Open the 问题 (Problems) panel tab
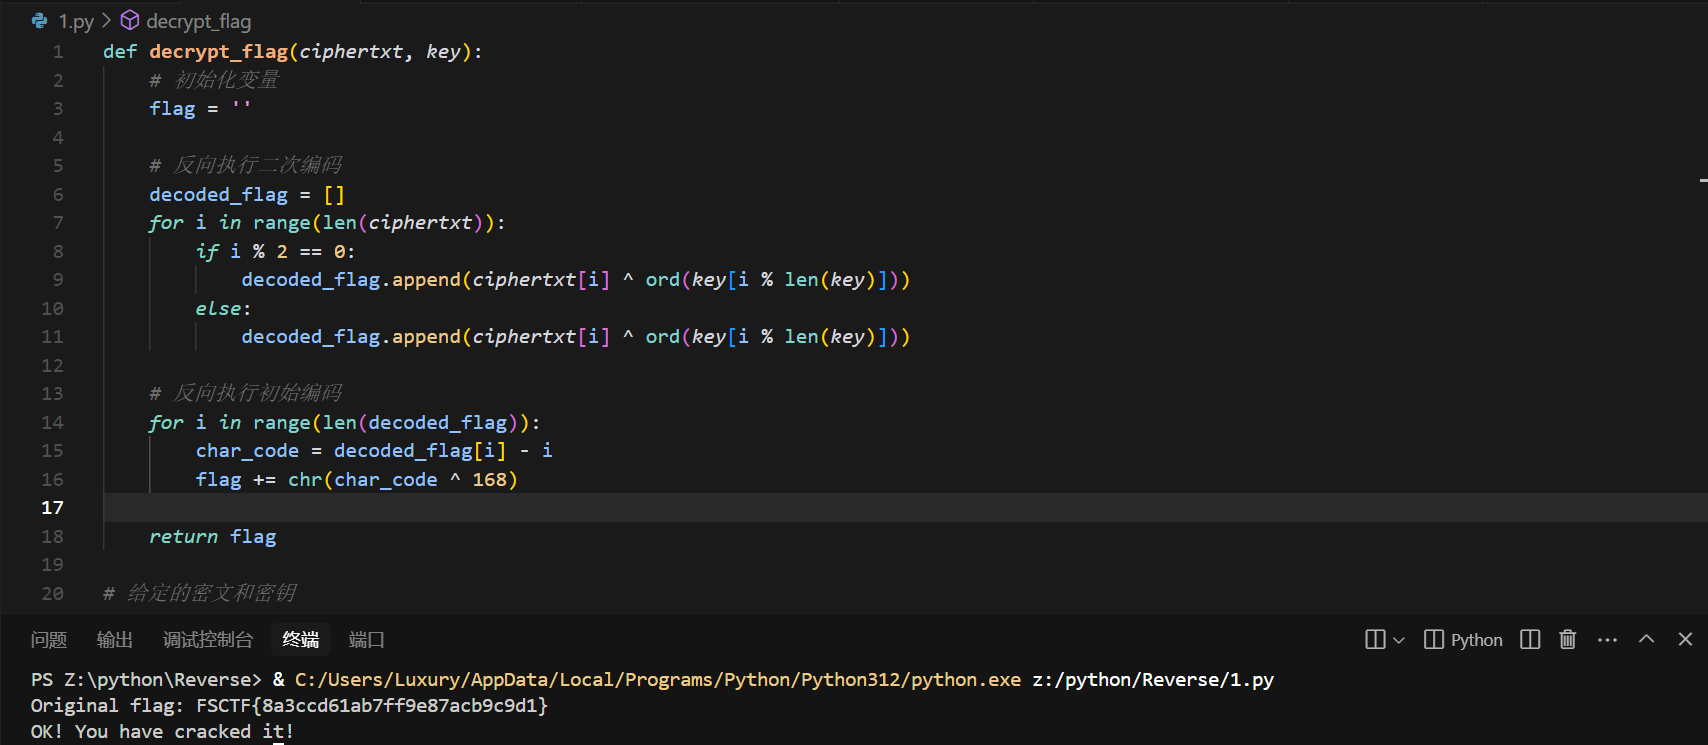Viewport: 1708px width, 745px height. (x=49, y=640)
